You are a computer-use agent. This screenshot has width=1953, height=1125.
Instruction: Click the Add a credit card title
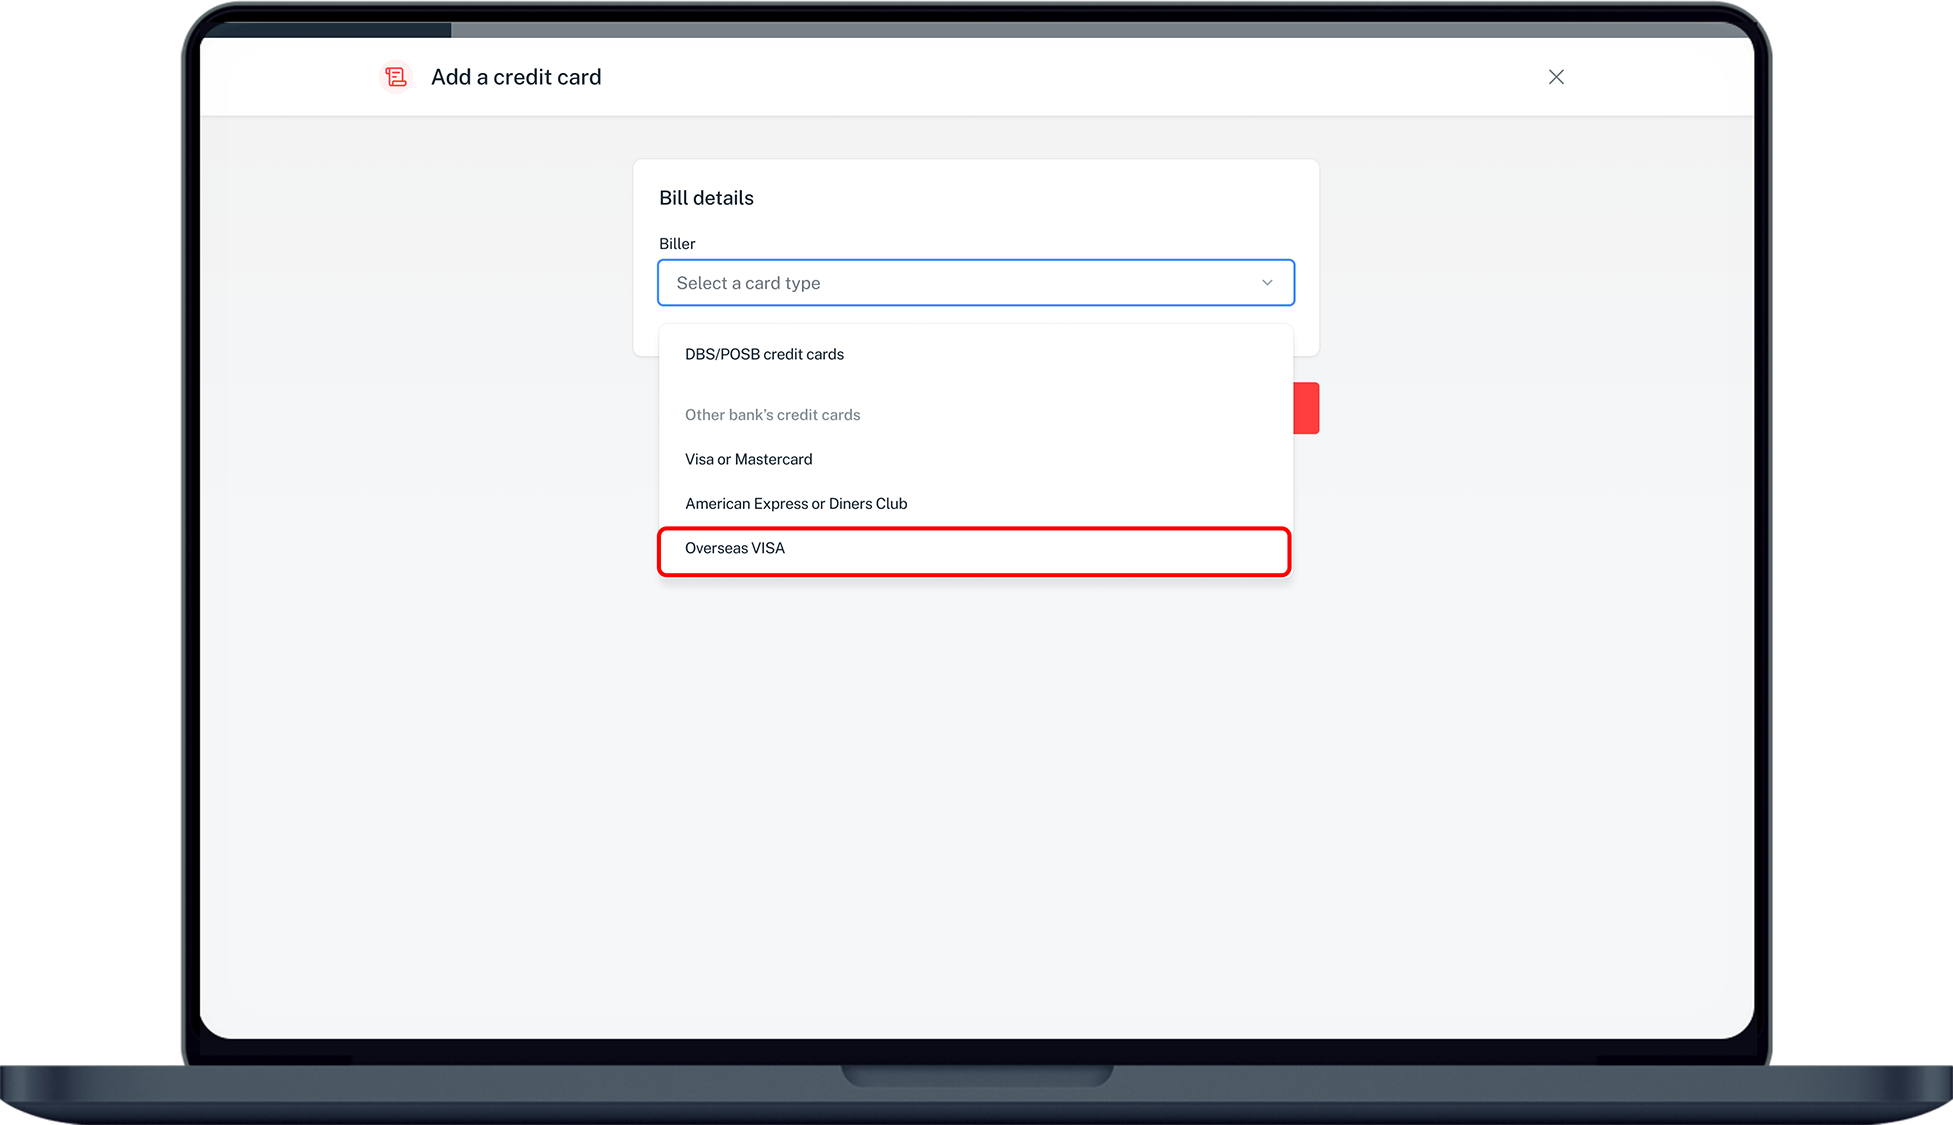[x=516, y=77]
